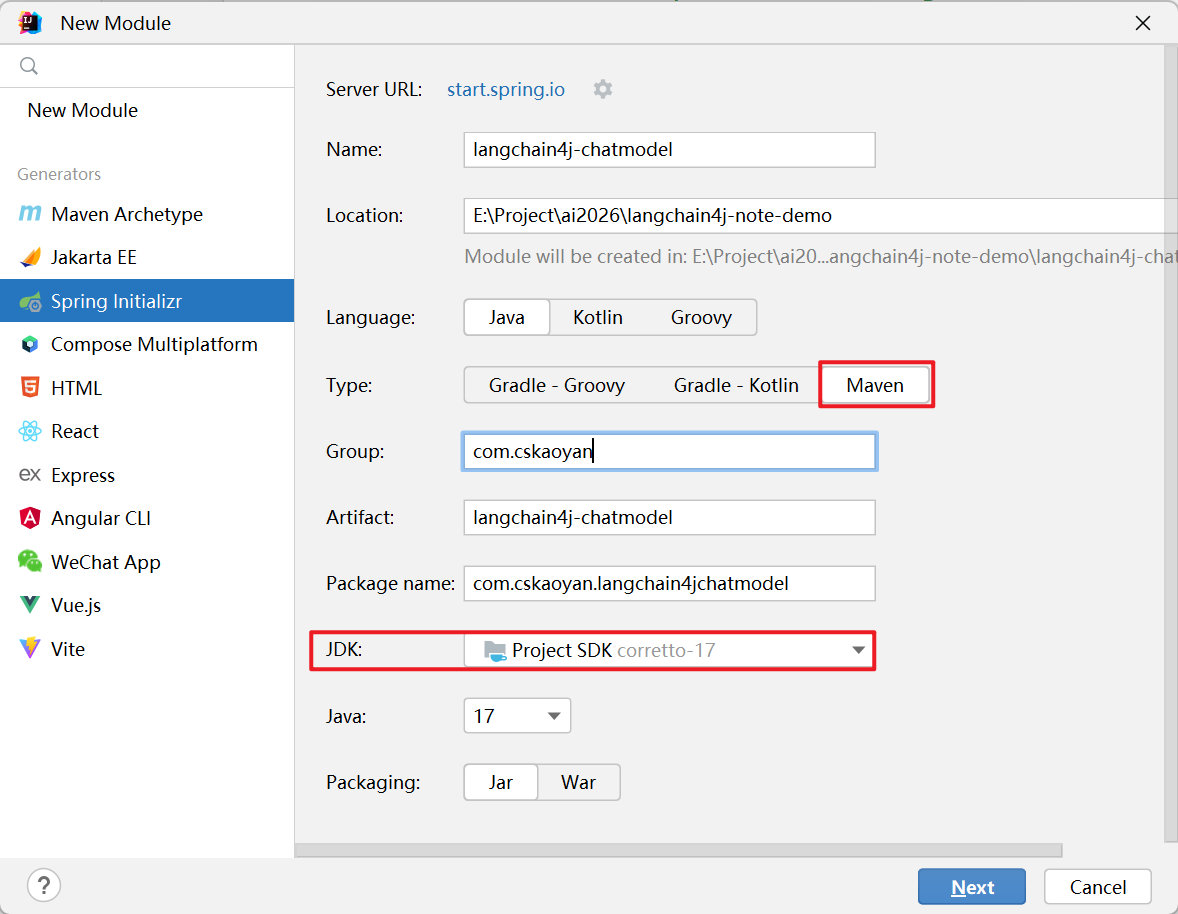Screen dimensions: 1178x914
Task: Click the Cancel button
Action: (x=1098, y=887)
